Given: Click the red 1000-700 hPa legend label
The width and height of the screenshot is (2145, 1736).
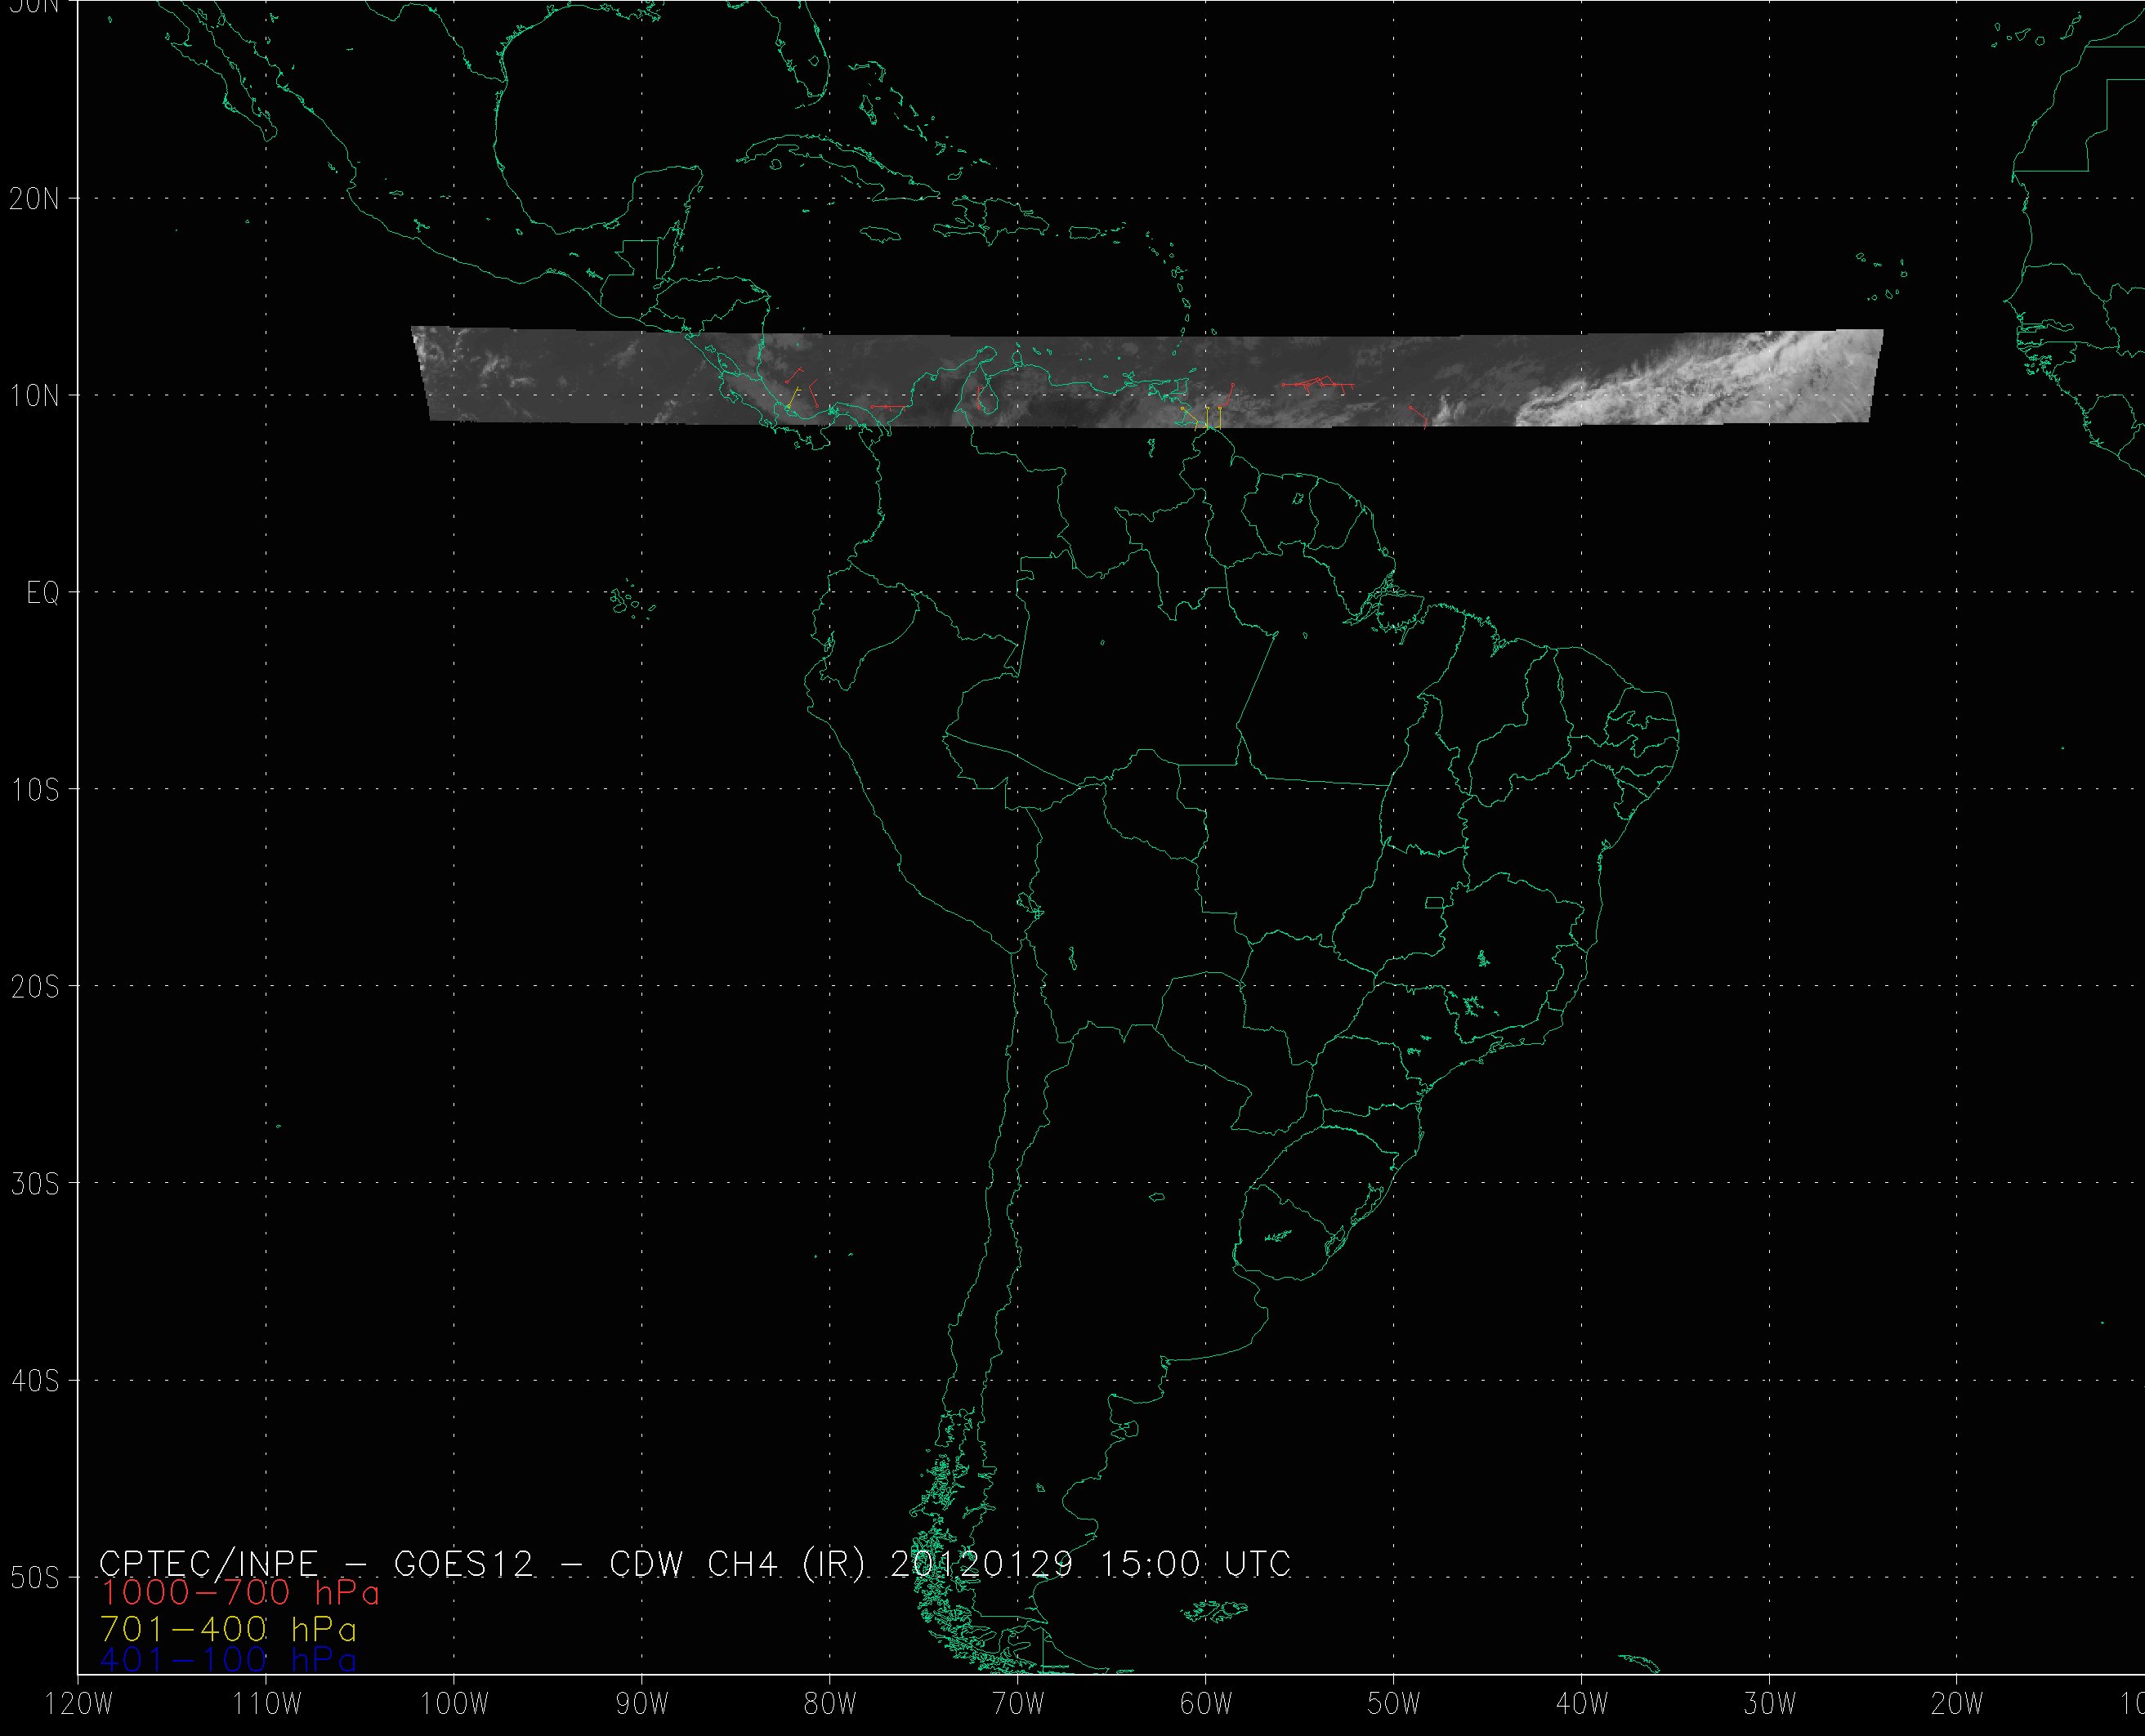Looking at the screenshot, I should [240, 1593].
